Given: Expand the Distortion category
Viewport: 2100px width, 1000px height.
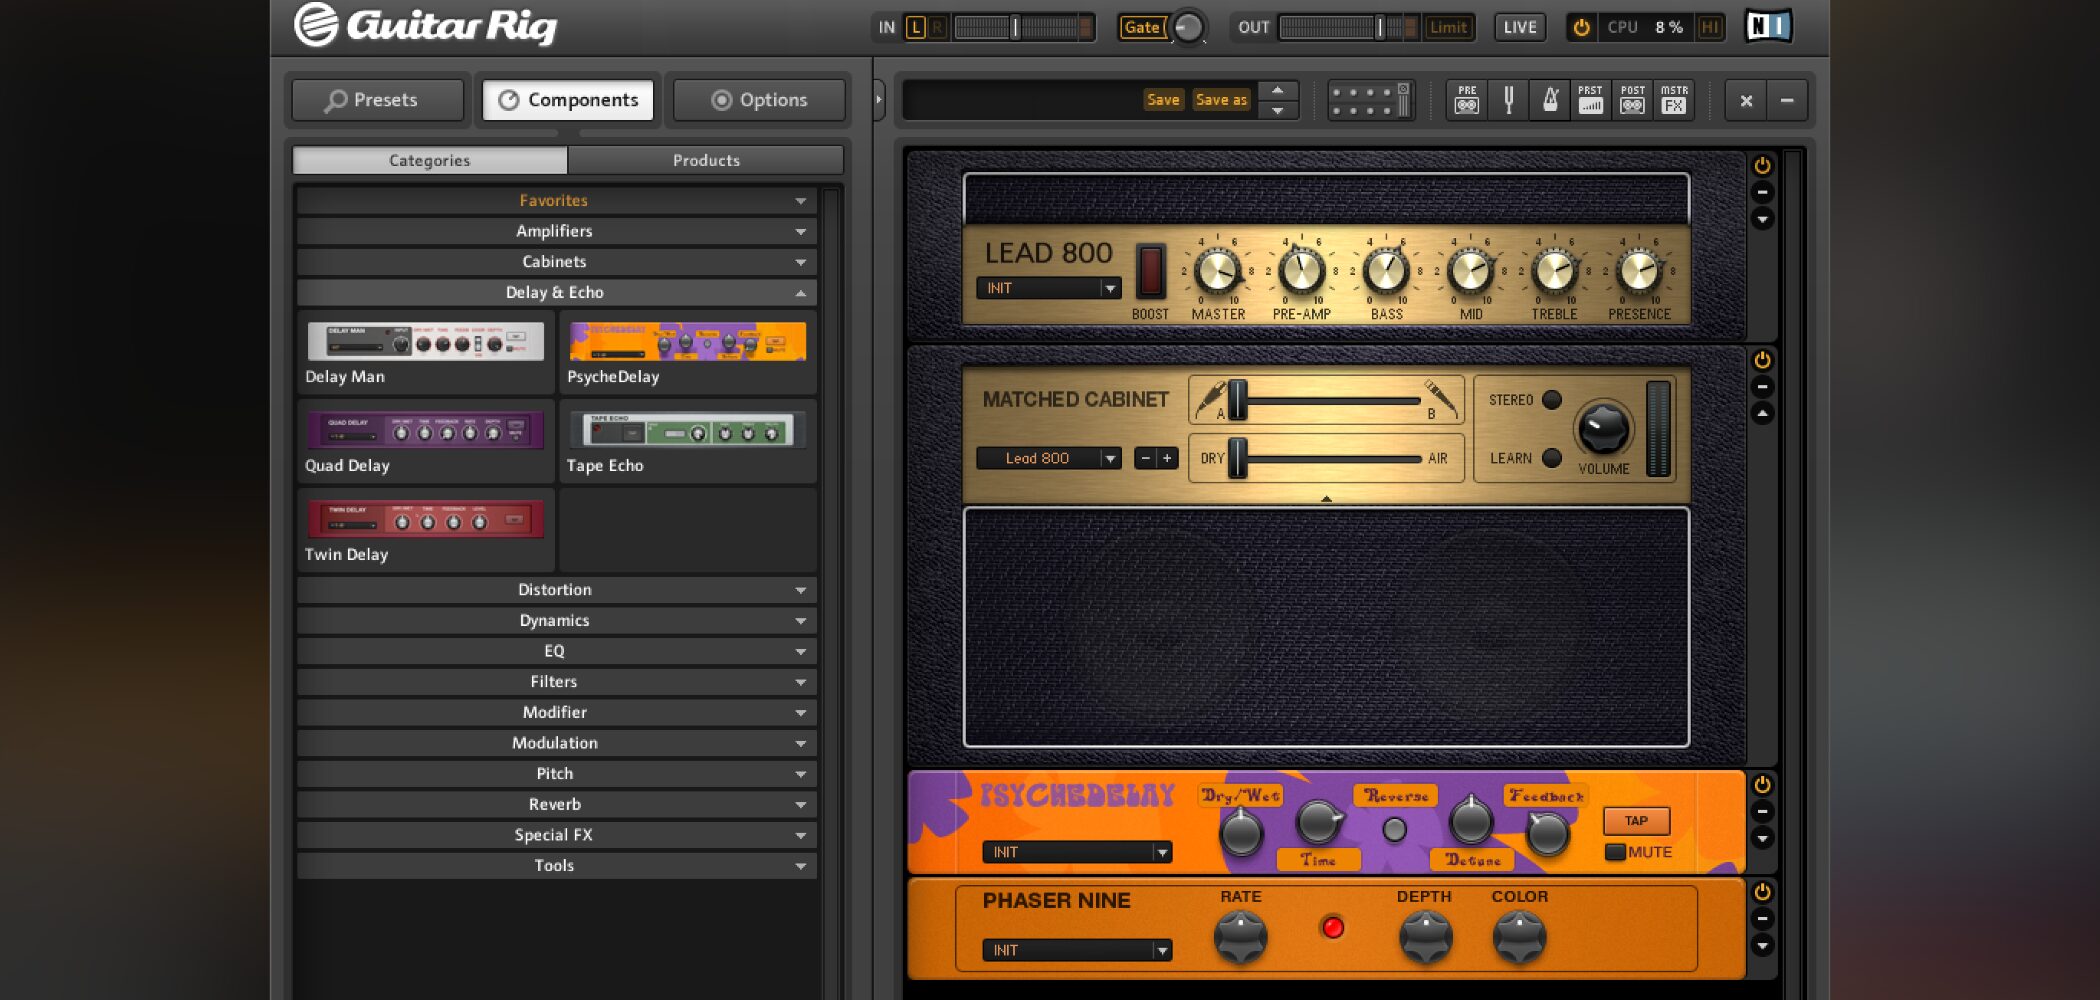Looking at the screenshot, I should [556, 590].
